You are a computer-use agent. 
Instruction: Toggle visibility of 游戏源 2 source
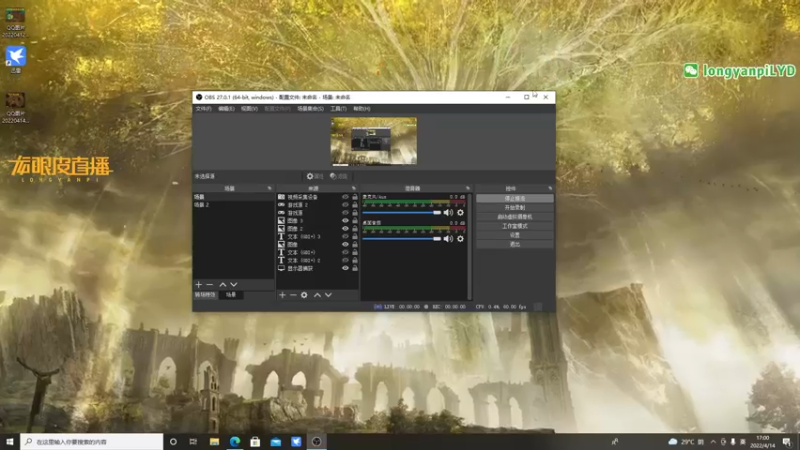(x=345, y=205)
